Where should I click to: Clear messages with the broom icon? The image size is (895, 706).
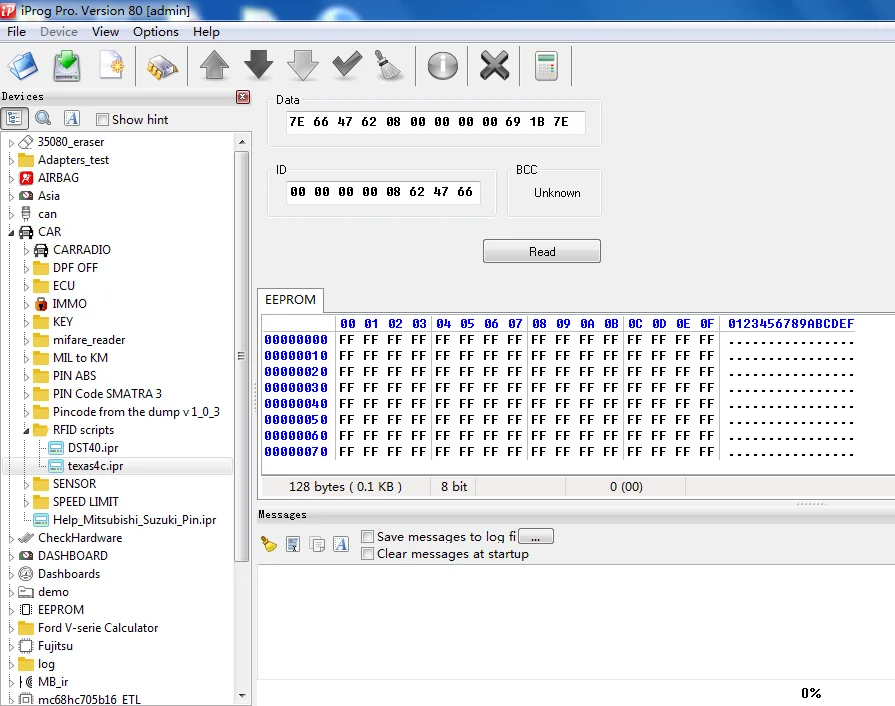(x=268, y=544)
